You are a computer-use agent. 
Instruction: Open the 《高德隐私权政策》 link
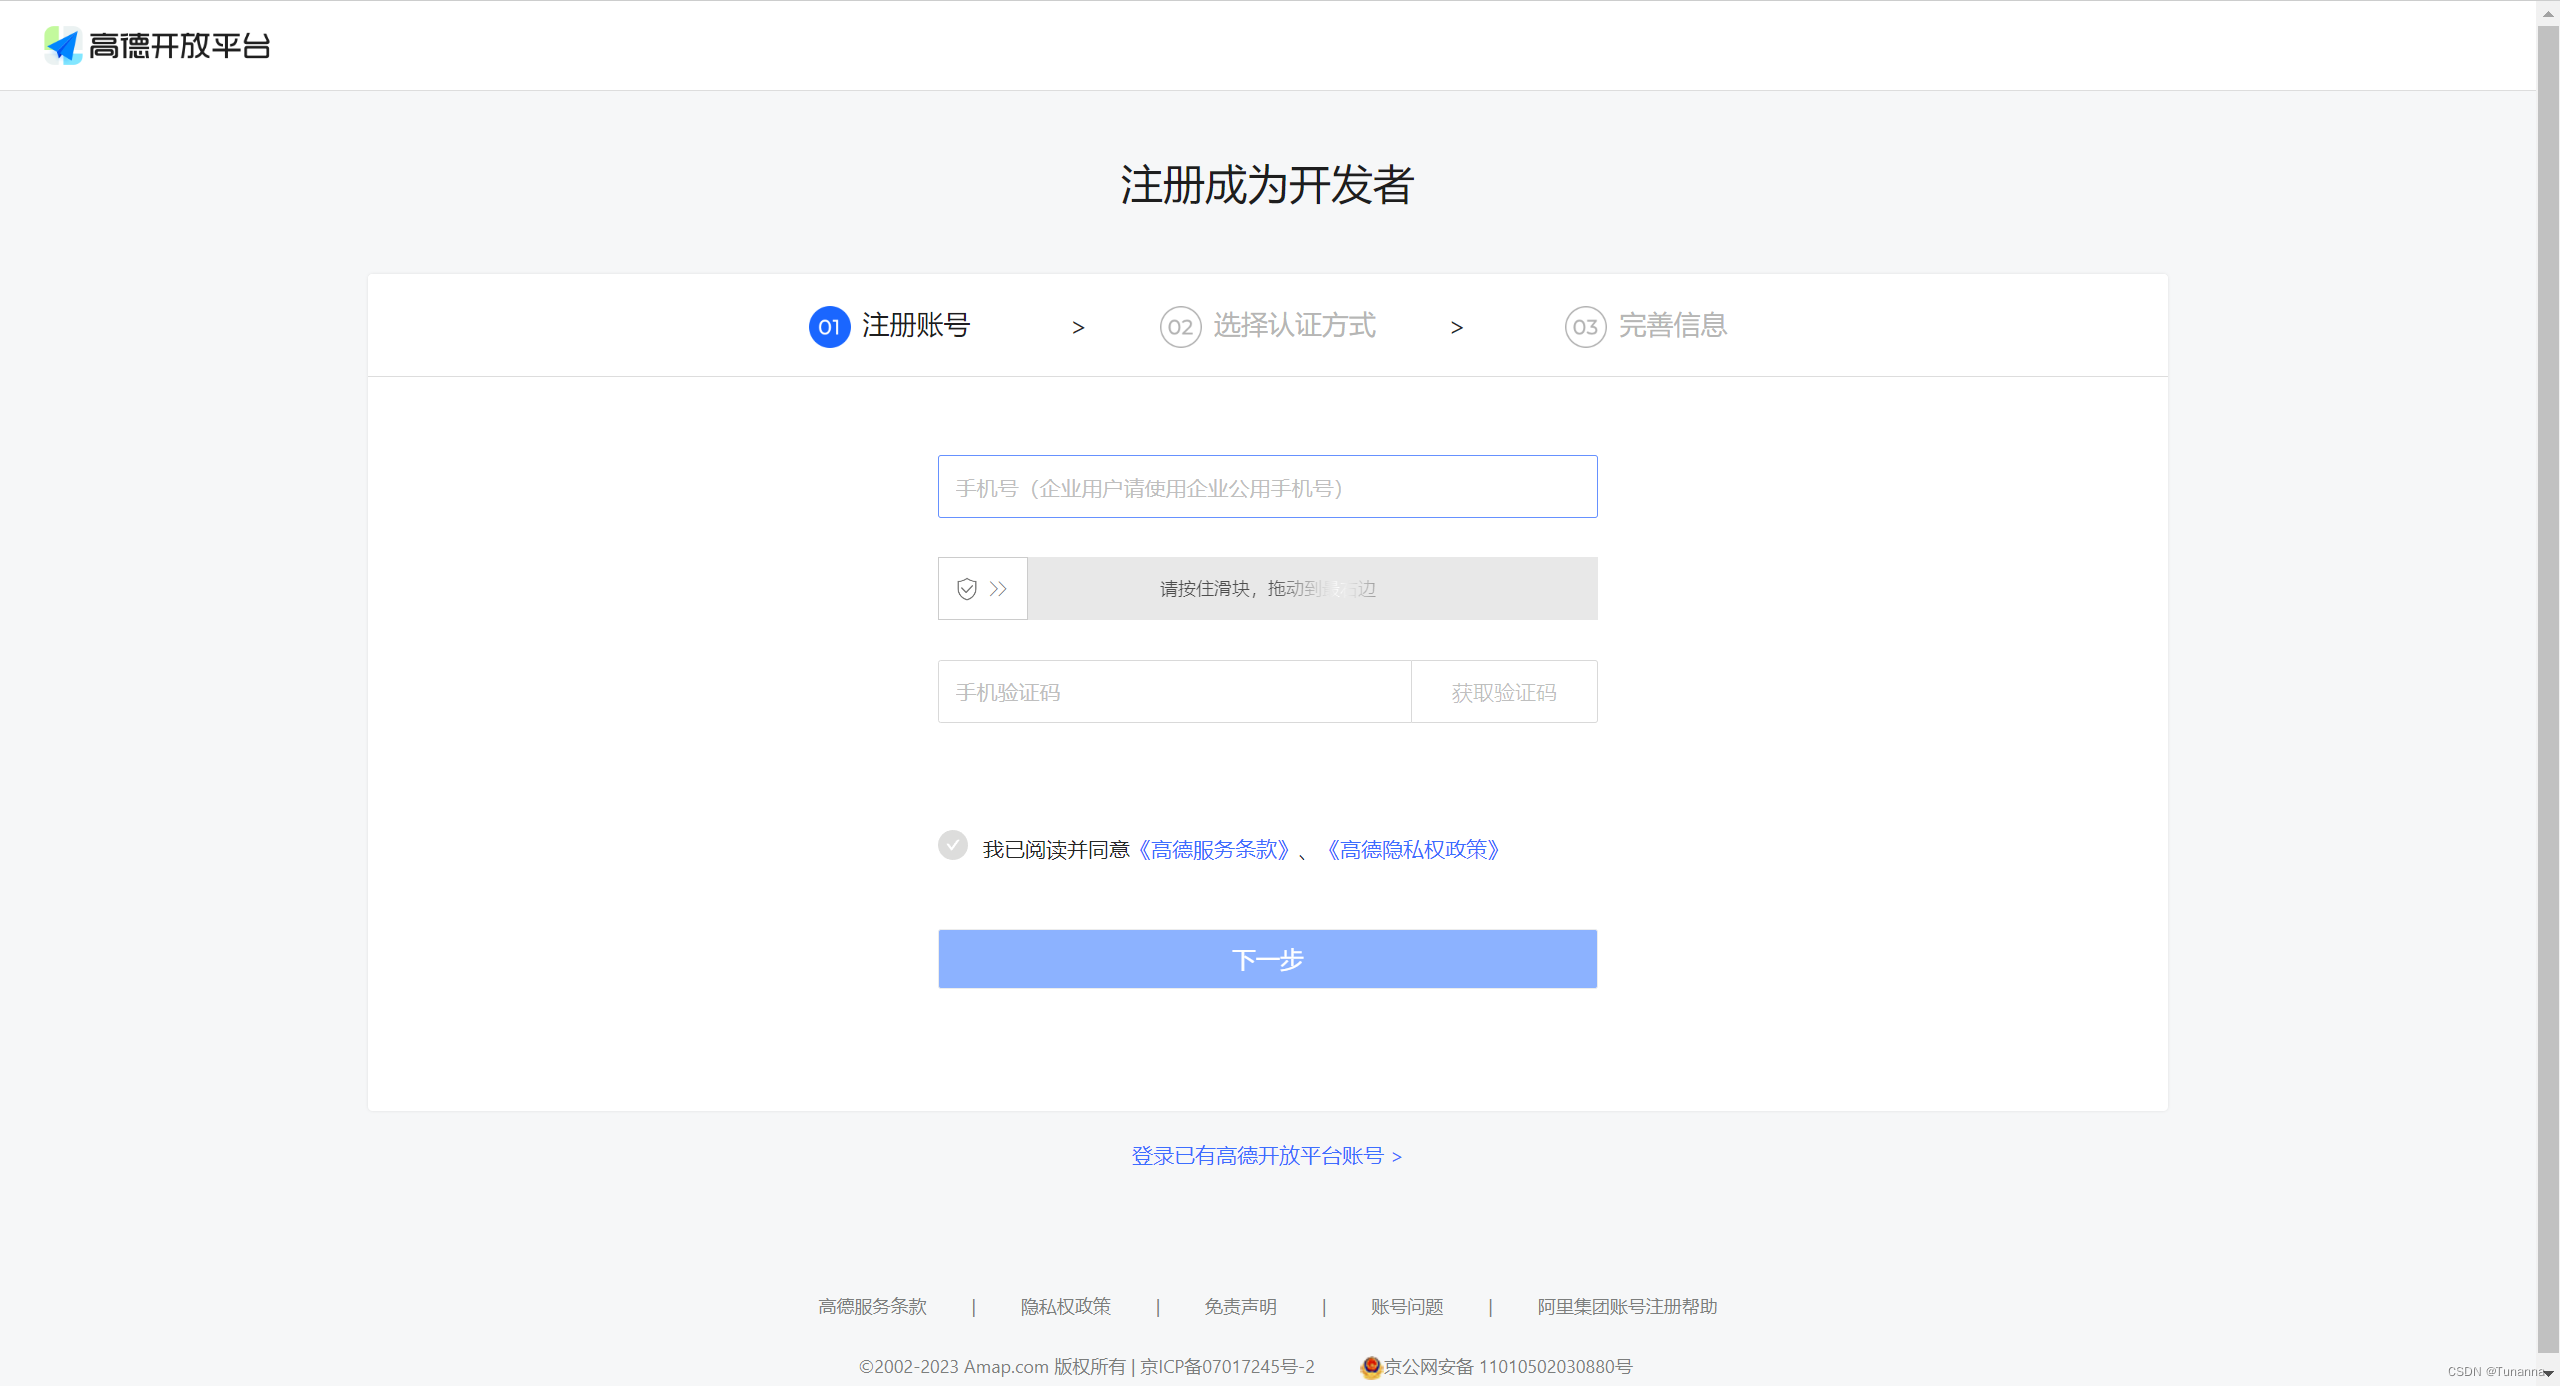(x=1413, y=850)
